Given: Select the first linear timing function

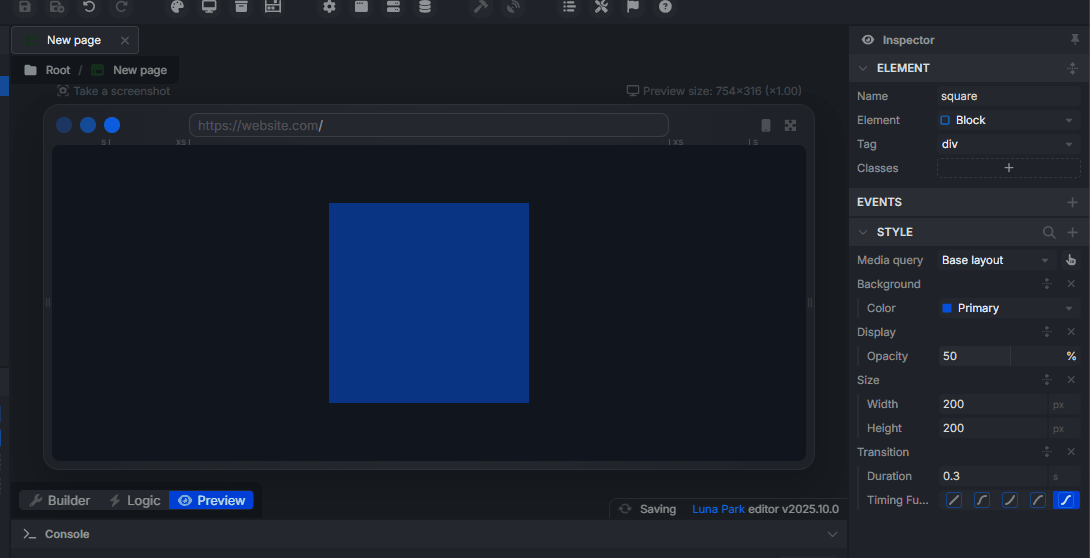Looking at the screenshot, I should (954, 500).
